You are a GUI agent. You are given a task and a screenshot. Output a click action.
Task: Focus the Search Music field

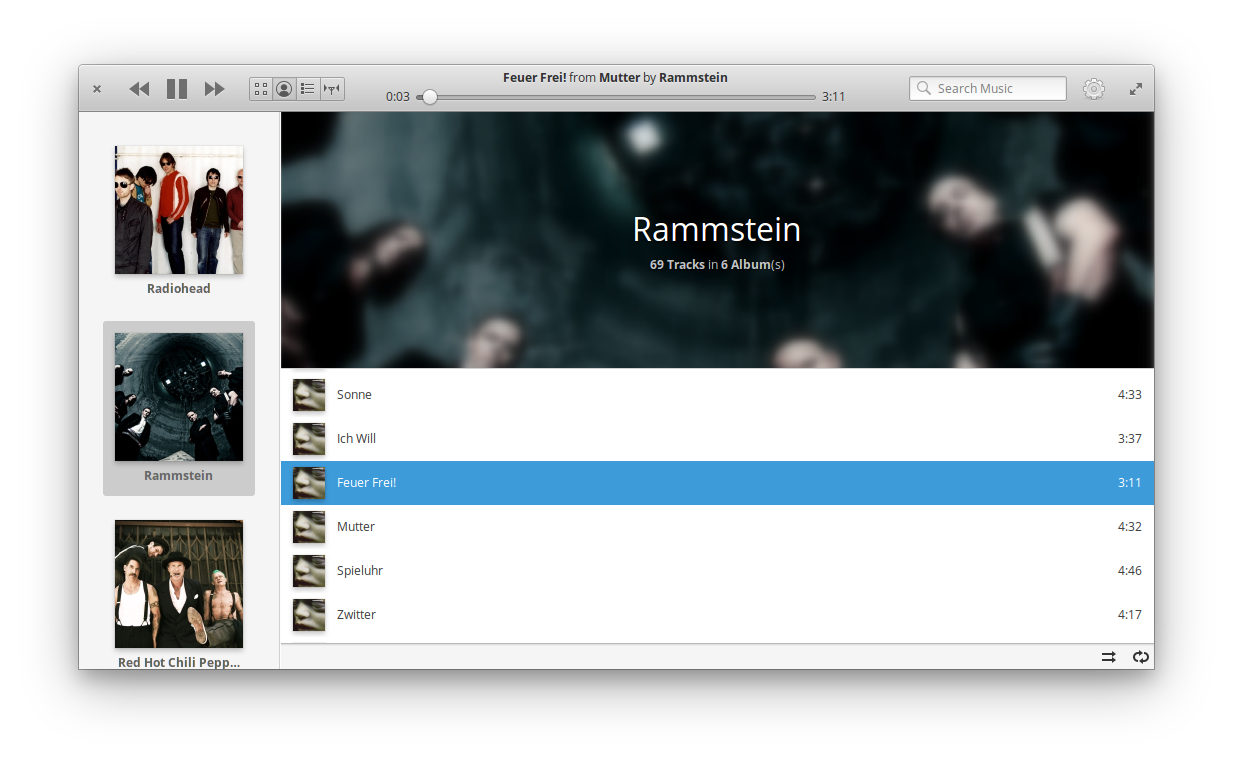pyautogui.click(x=988, y=88)
